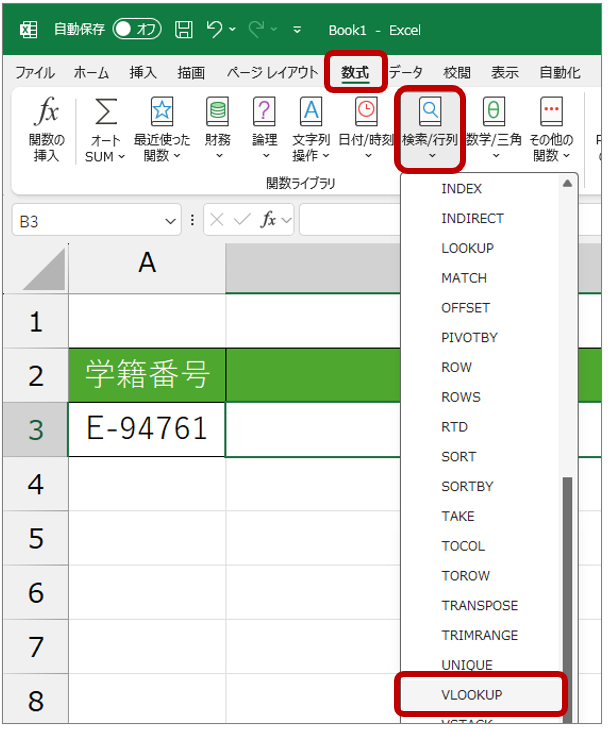This screenshot has width=608, height=729.
Task: Open the Logical (論理) functions list
Action: (264, 128)
